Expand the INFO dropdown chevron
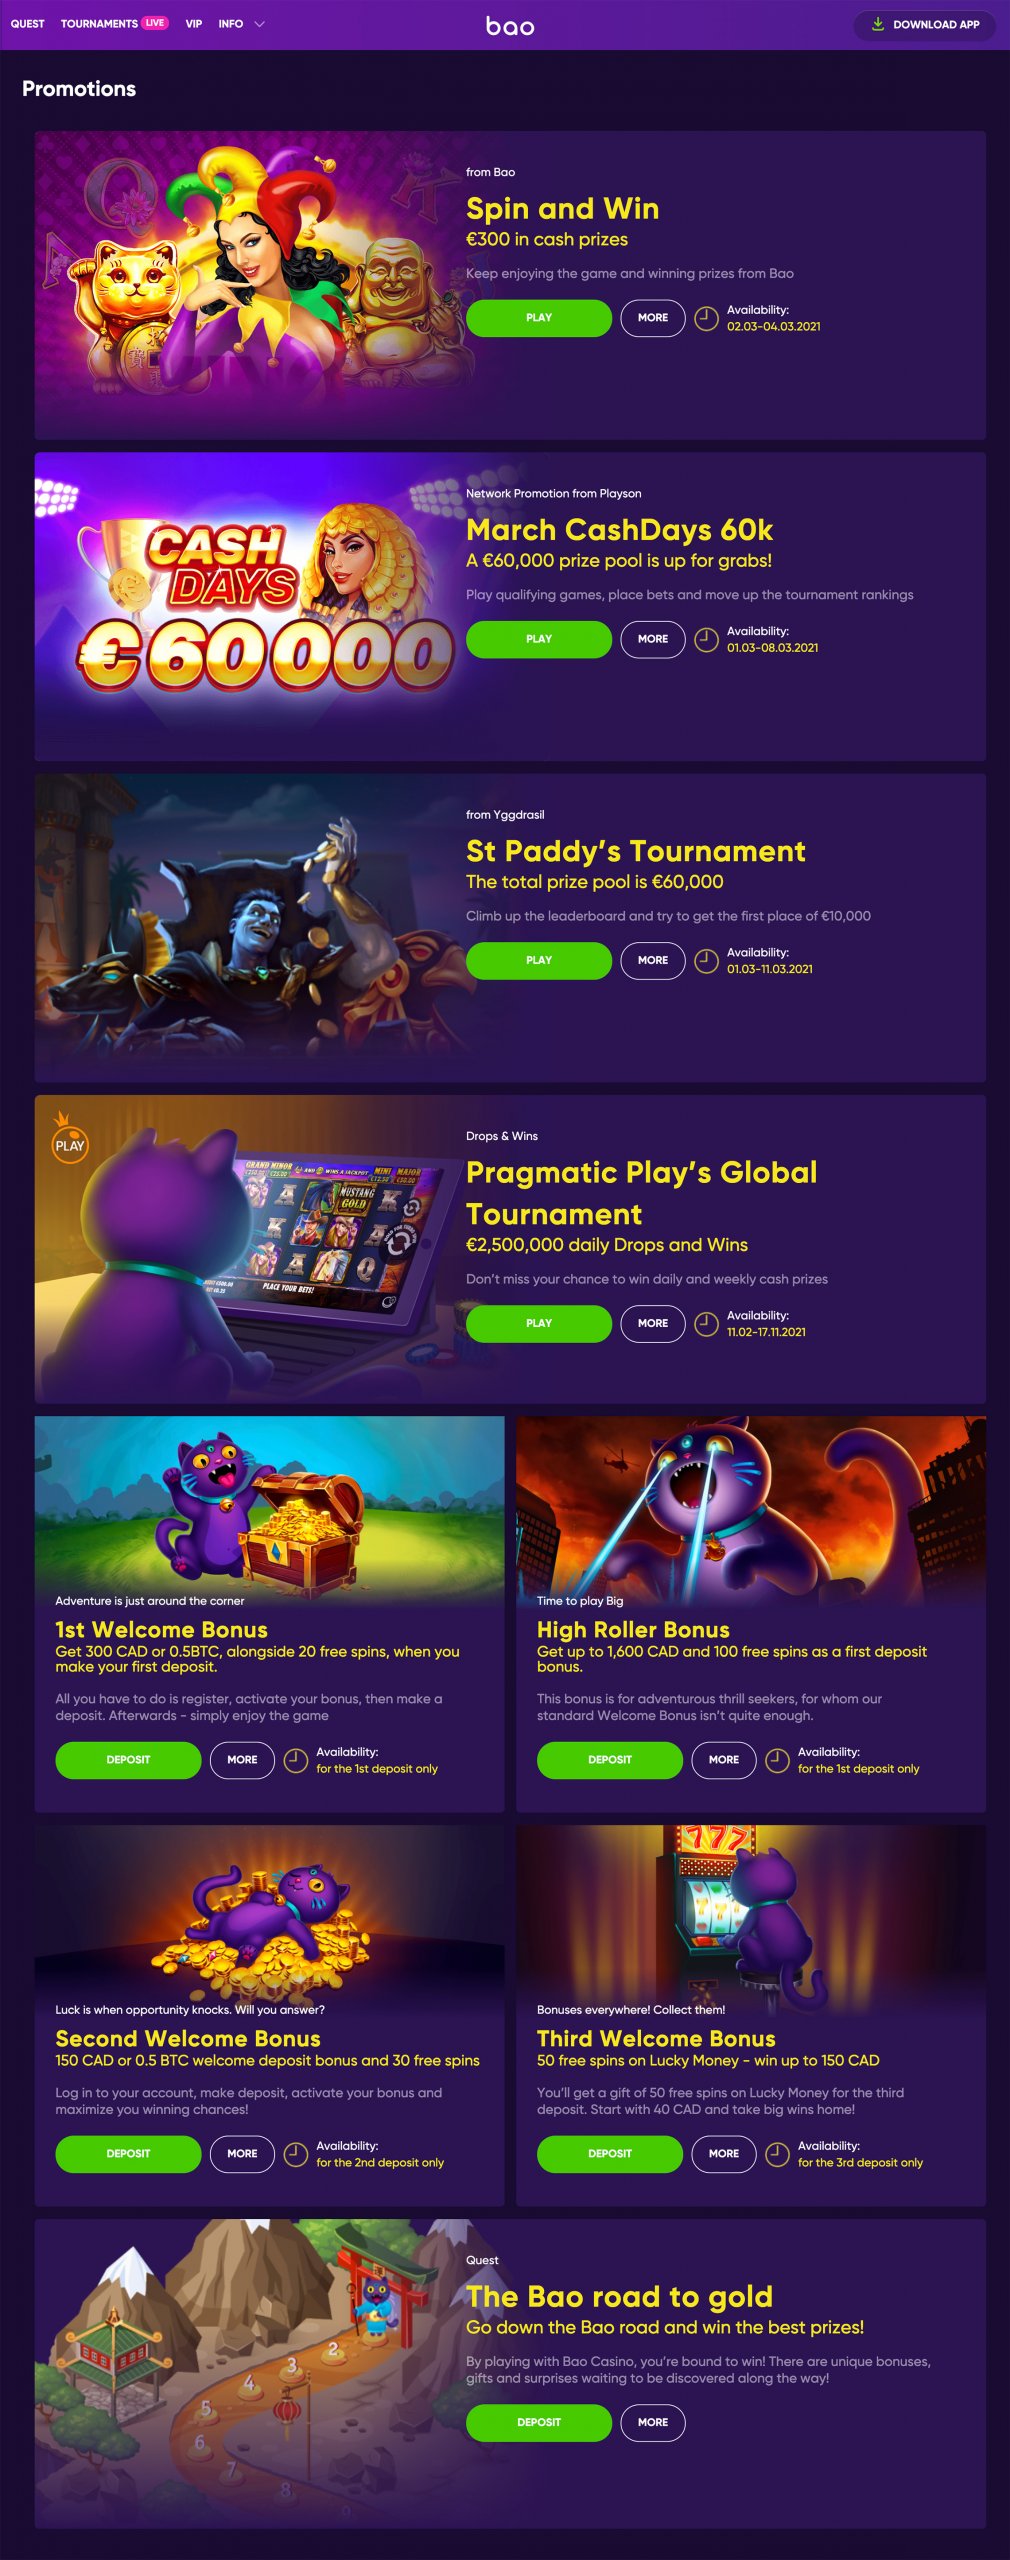 tap(260, 24)
